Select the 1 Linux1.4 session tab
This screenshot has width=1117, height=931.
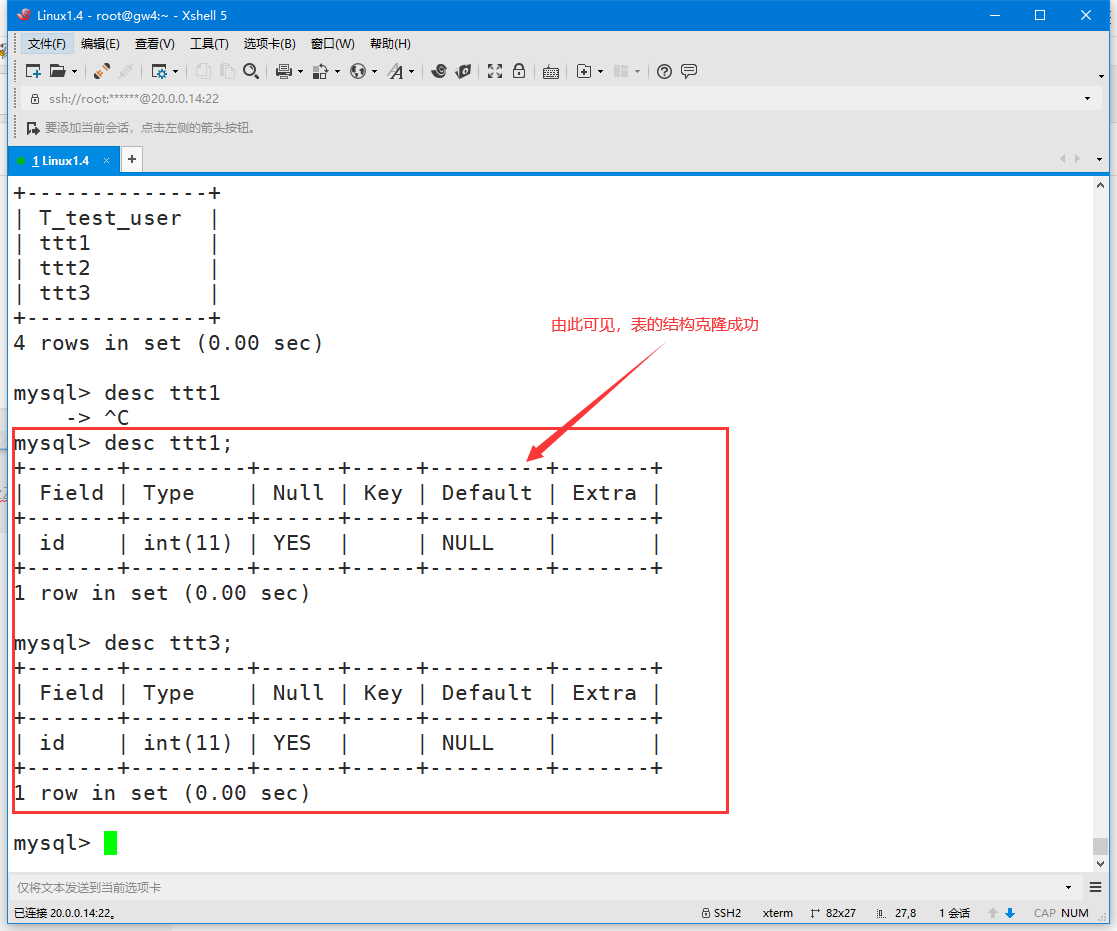click(61, 161)
